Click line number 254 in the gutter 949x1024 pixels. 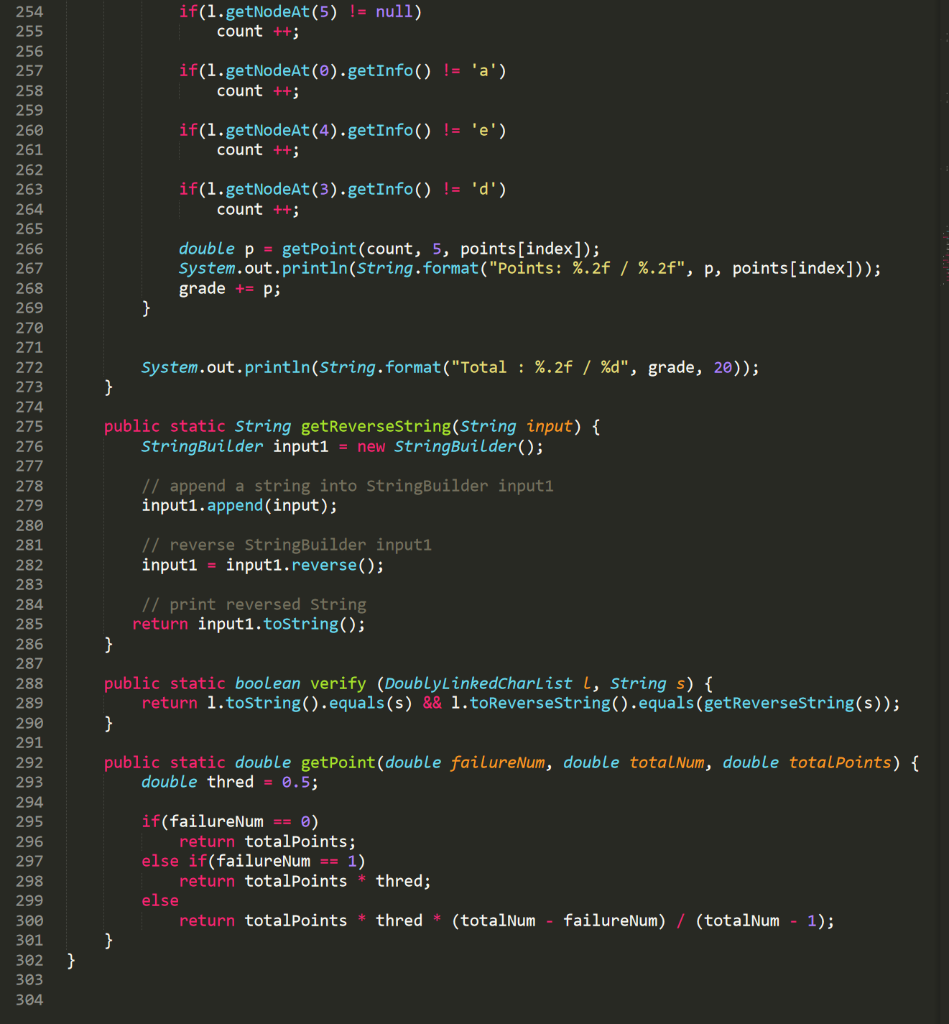[29, 12]
